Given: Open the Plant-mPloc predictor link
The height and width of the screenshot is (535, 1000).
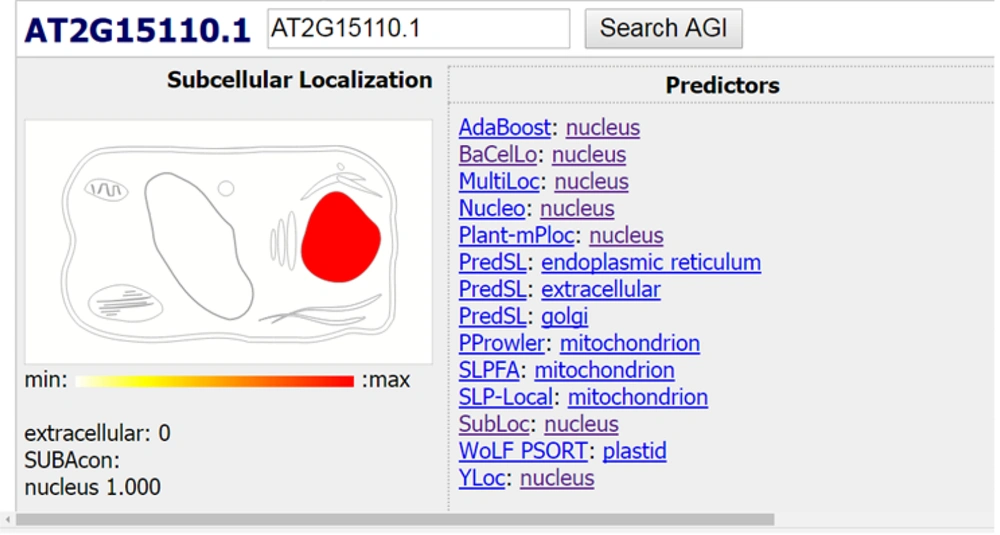Looking at the screenshot, I should click(x=516, y=236).
